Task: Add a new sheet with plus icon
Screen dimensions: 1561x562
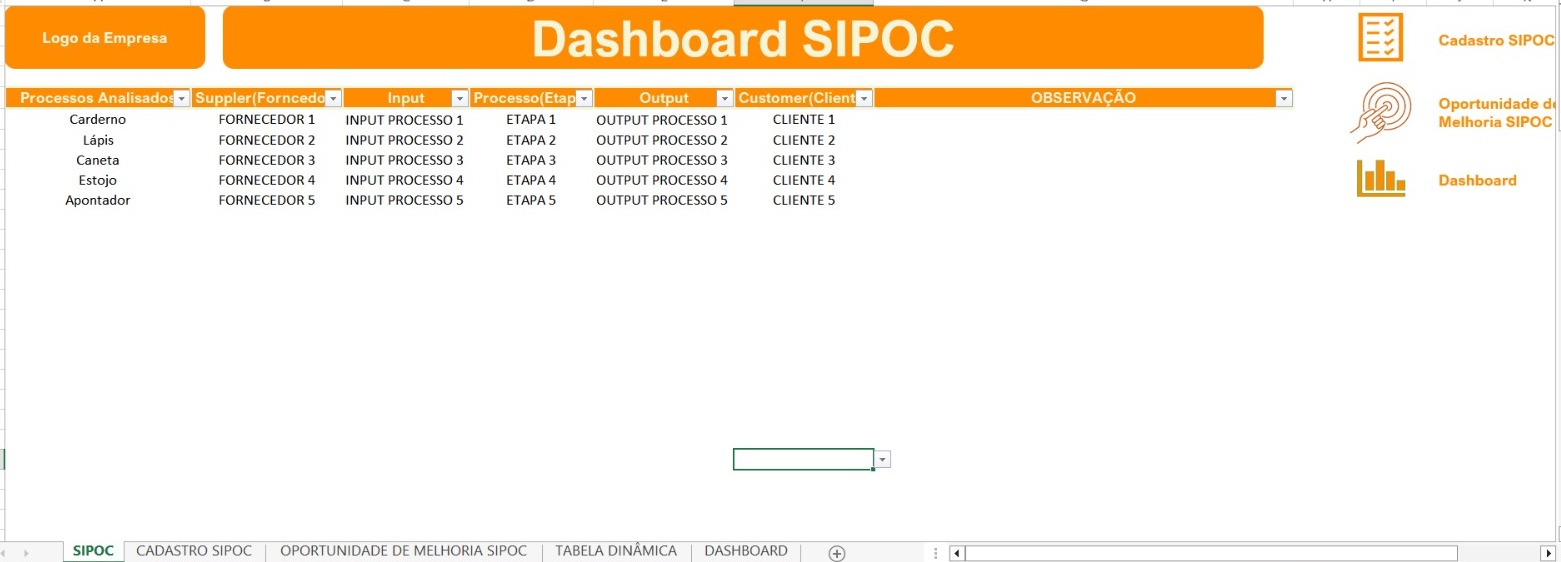Action: (837, 553)
